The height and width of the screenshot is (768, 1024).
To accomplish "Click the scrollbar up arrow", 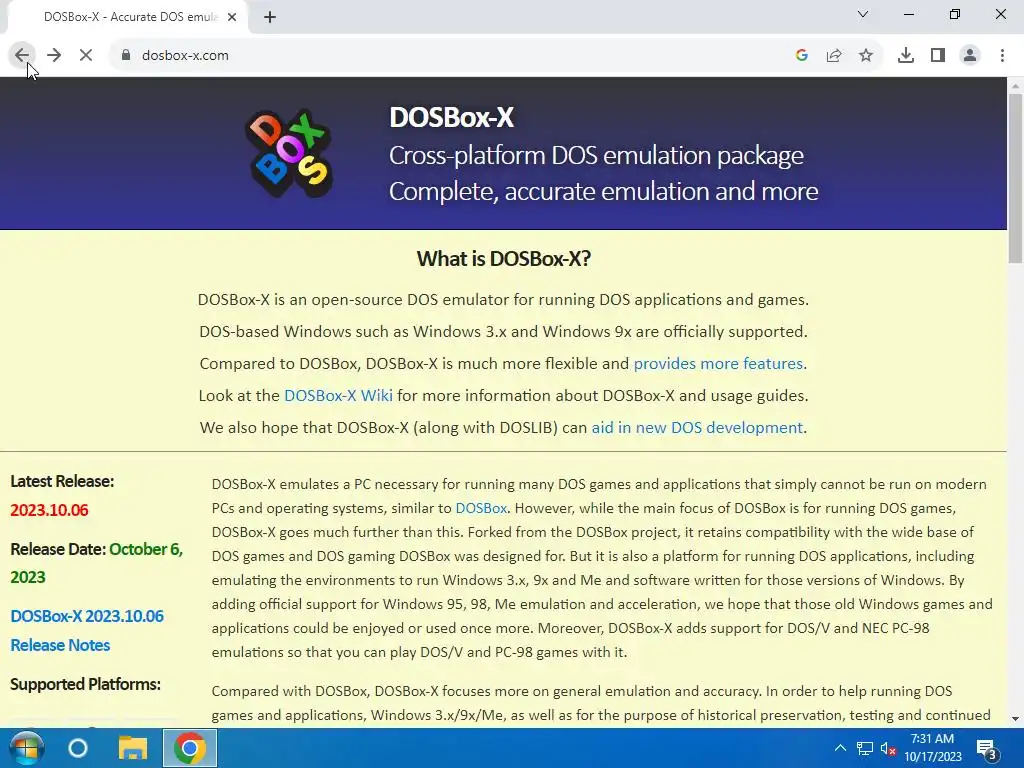I will coord(1016,86).
